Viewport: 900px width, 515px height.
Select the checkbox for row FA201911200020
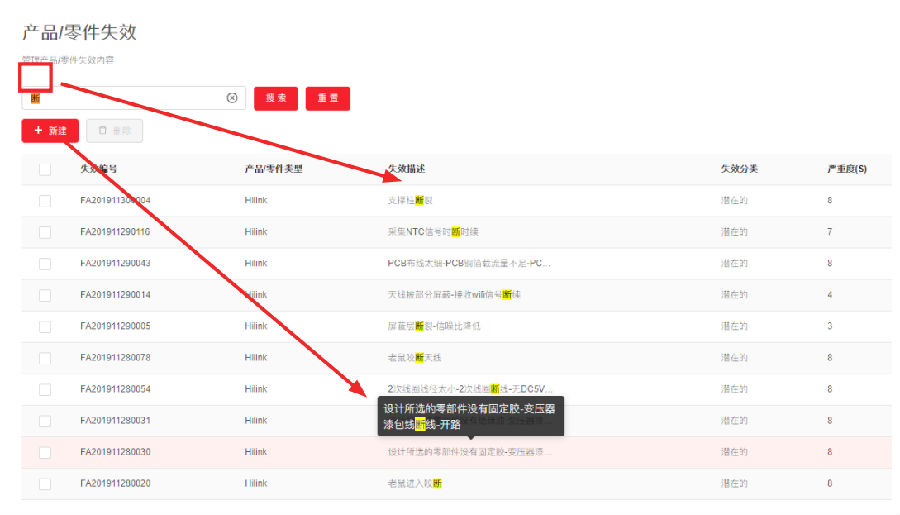pos(45,484)
